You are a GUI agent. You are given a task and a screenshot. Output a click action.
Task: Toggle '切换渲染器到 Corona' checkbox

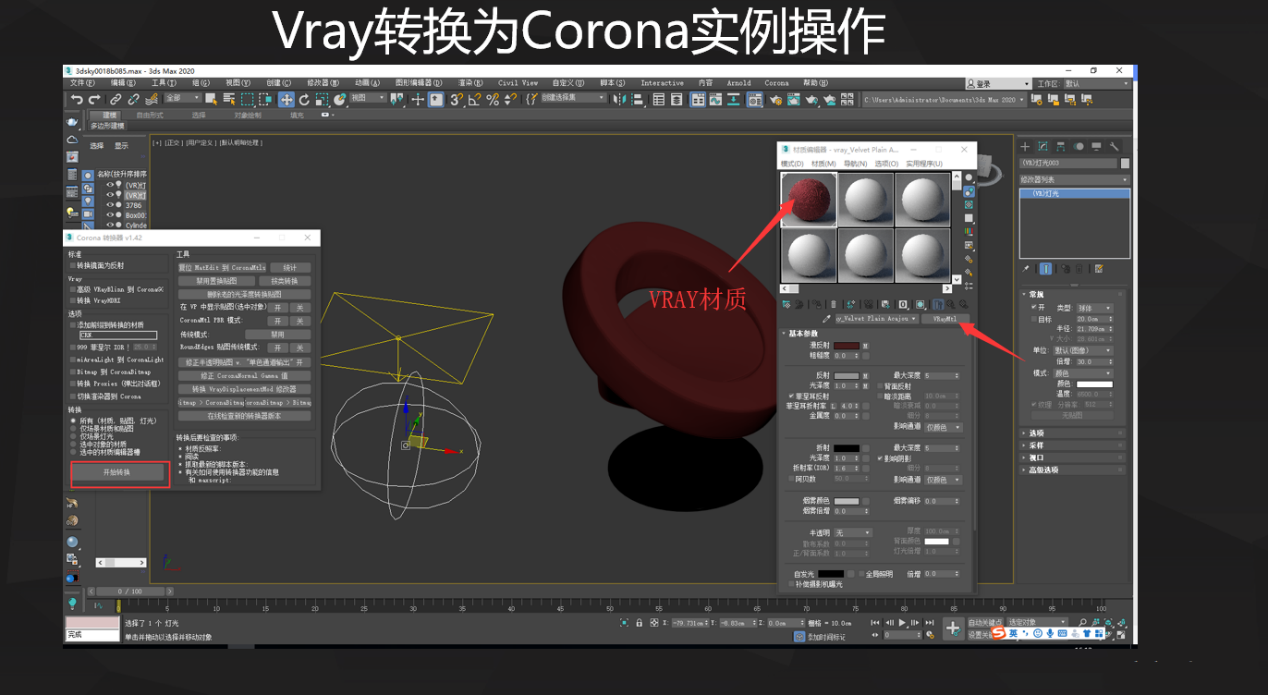click(x=72, y=396)
